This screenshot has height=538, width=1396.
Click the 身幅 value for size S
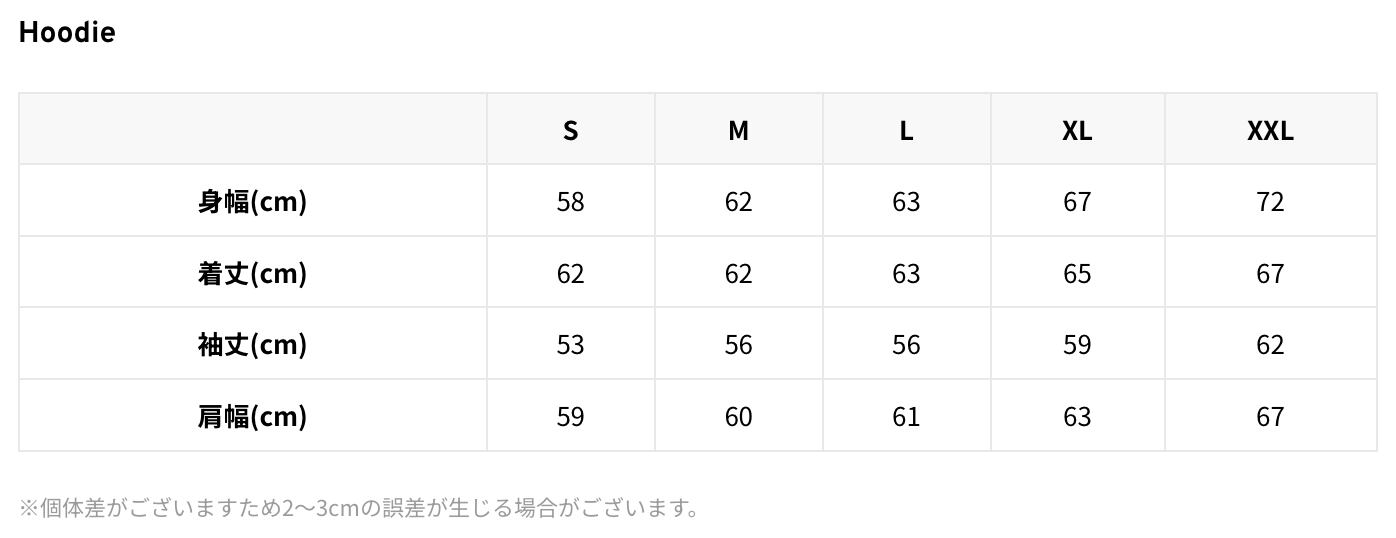pyautogui.click(x=570, y=201)
